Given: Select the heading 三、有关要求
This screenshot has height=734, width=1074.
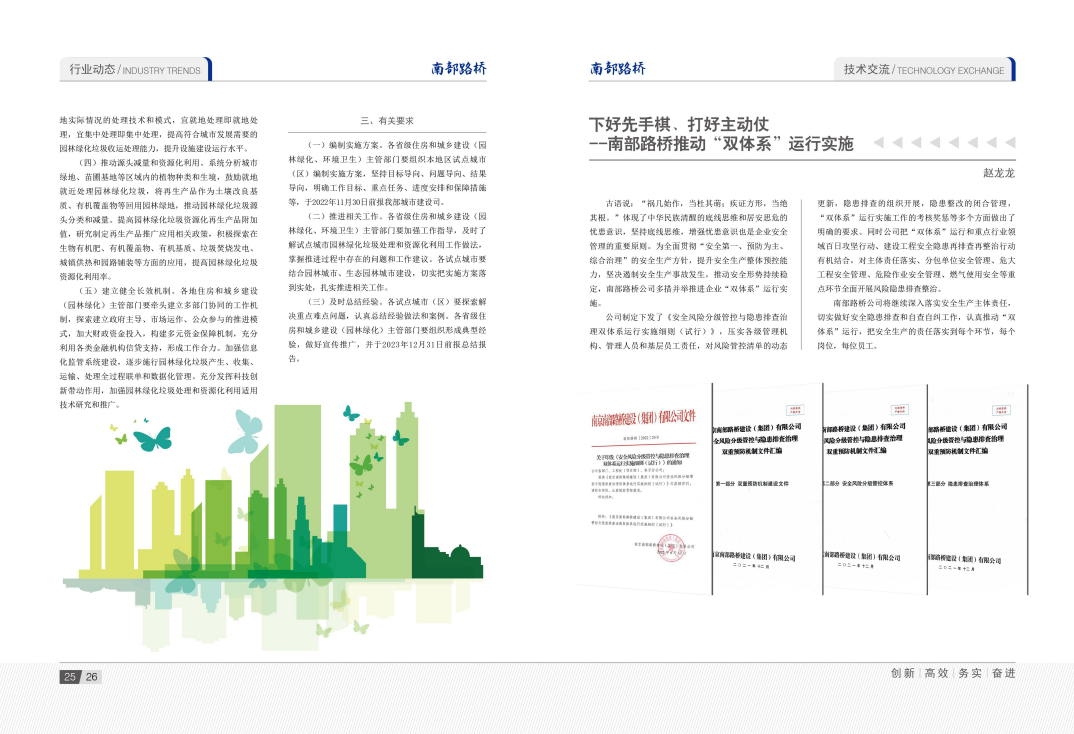Looking at the screenshot, I should pyautogui.click(x=387, y=121).
